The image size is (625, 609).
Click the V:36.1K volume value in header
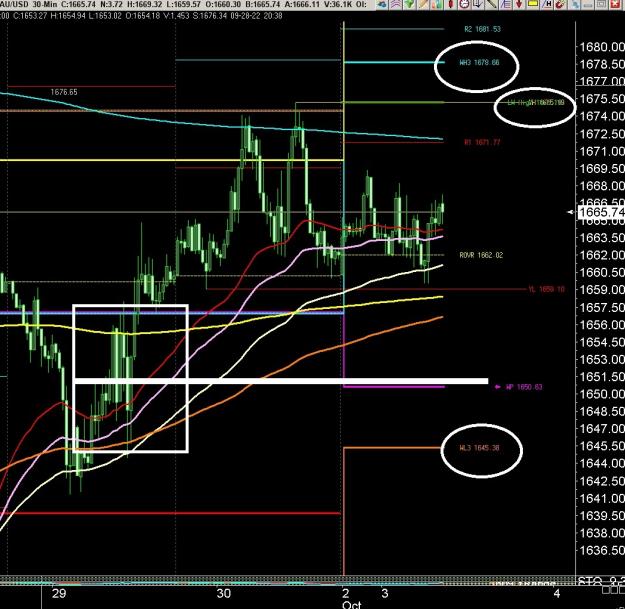coord(339,4)
